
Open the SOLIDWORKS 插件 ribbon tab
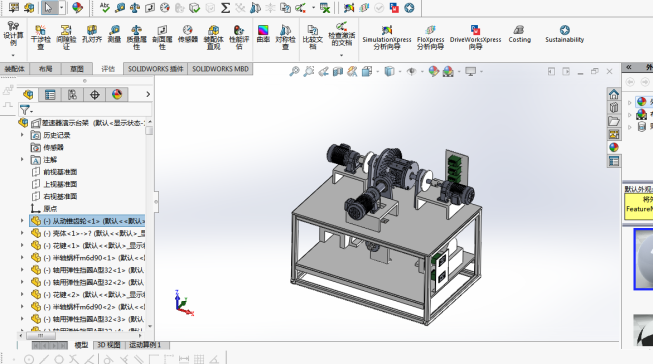pos(155,69)
